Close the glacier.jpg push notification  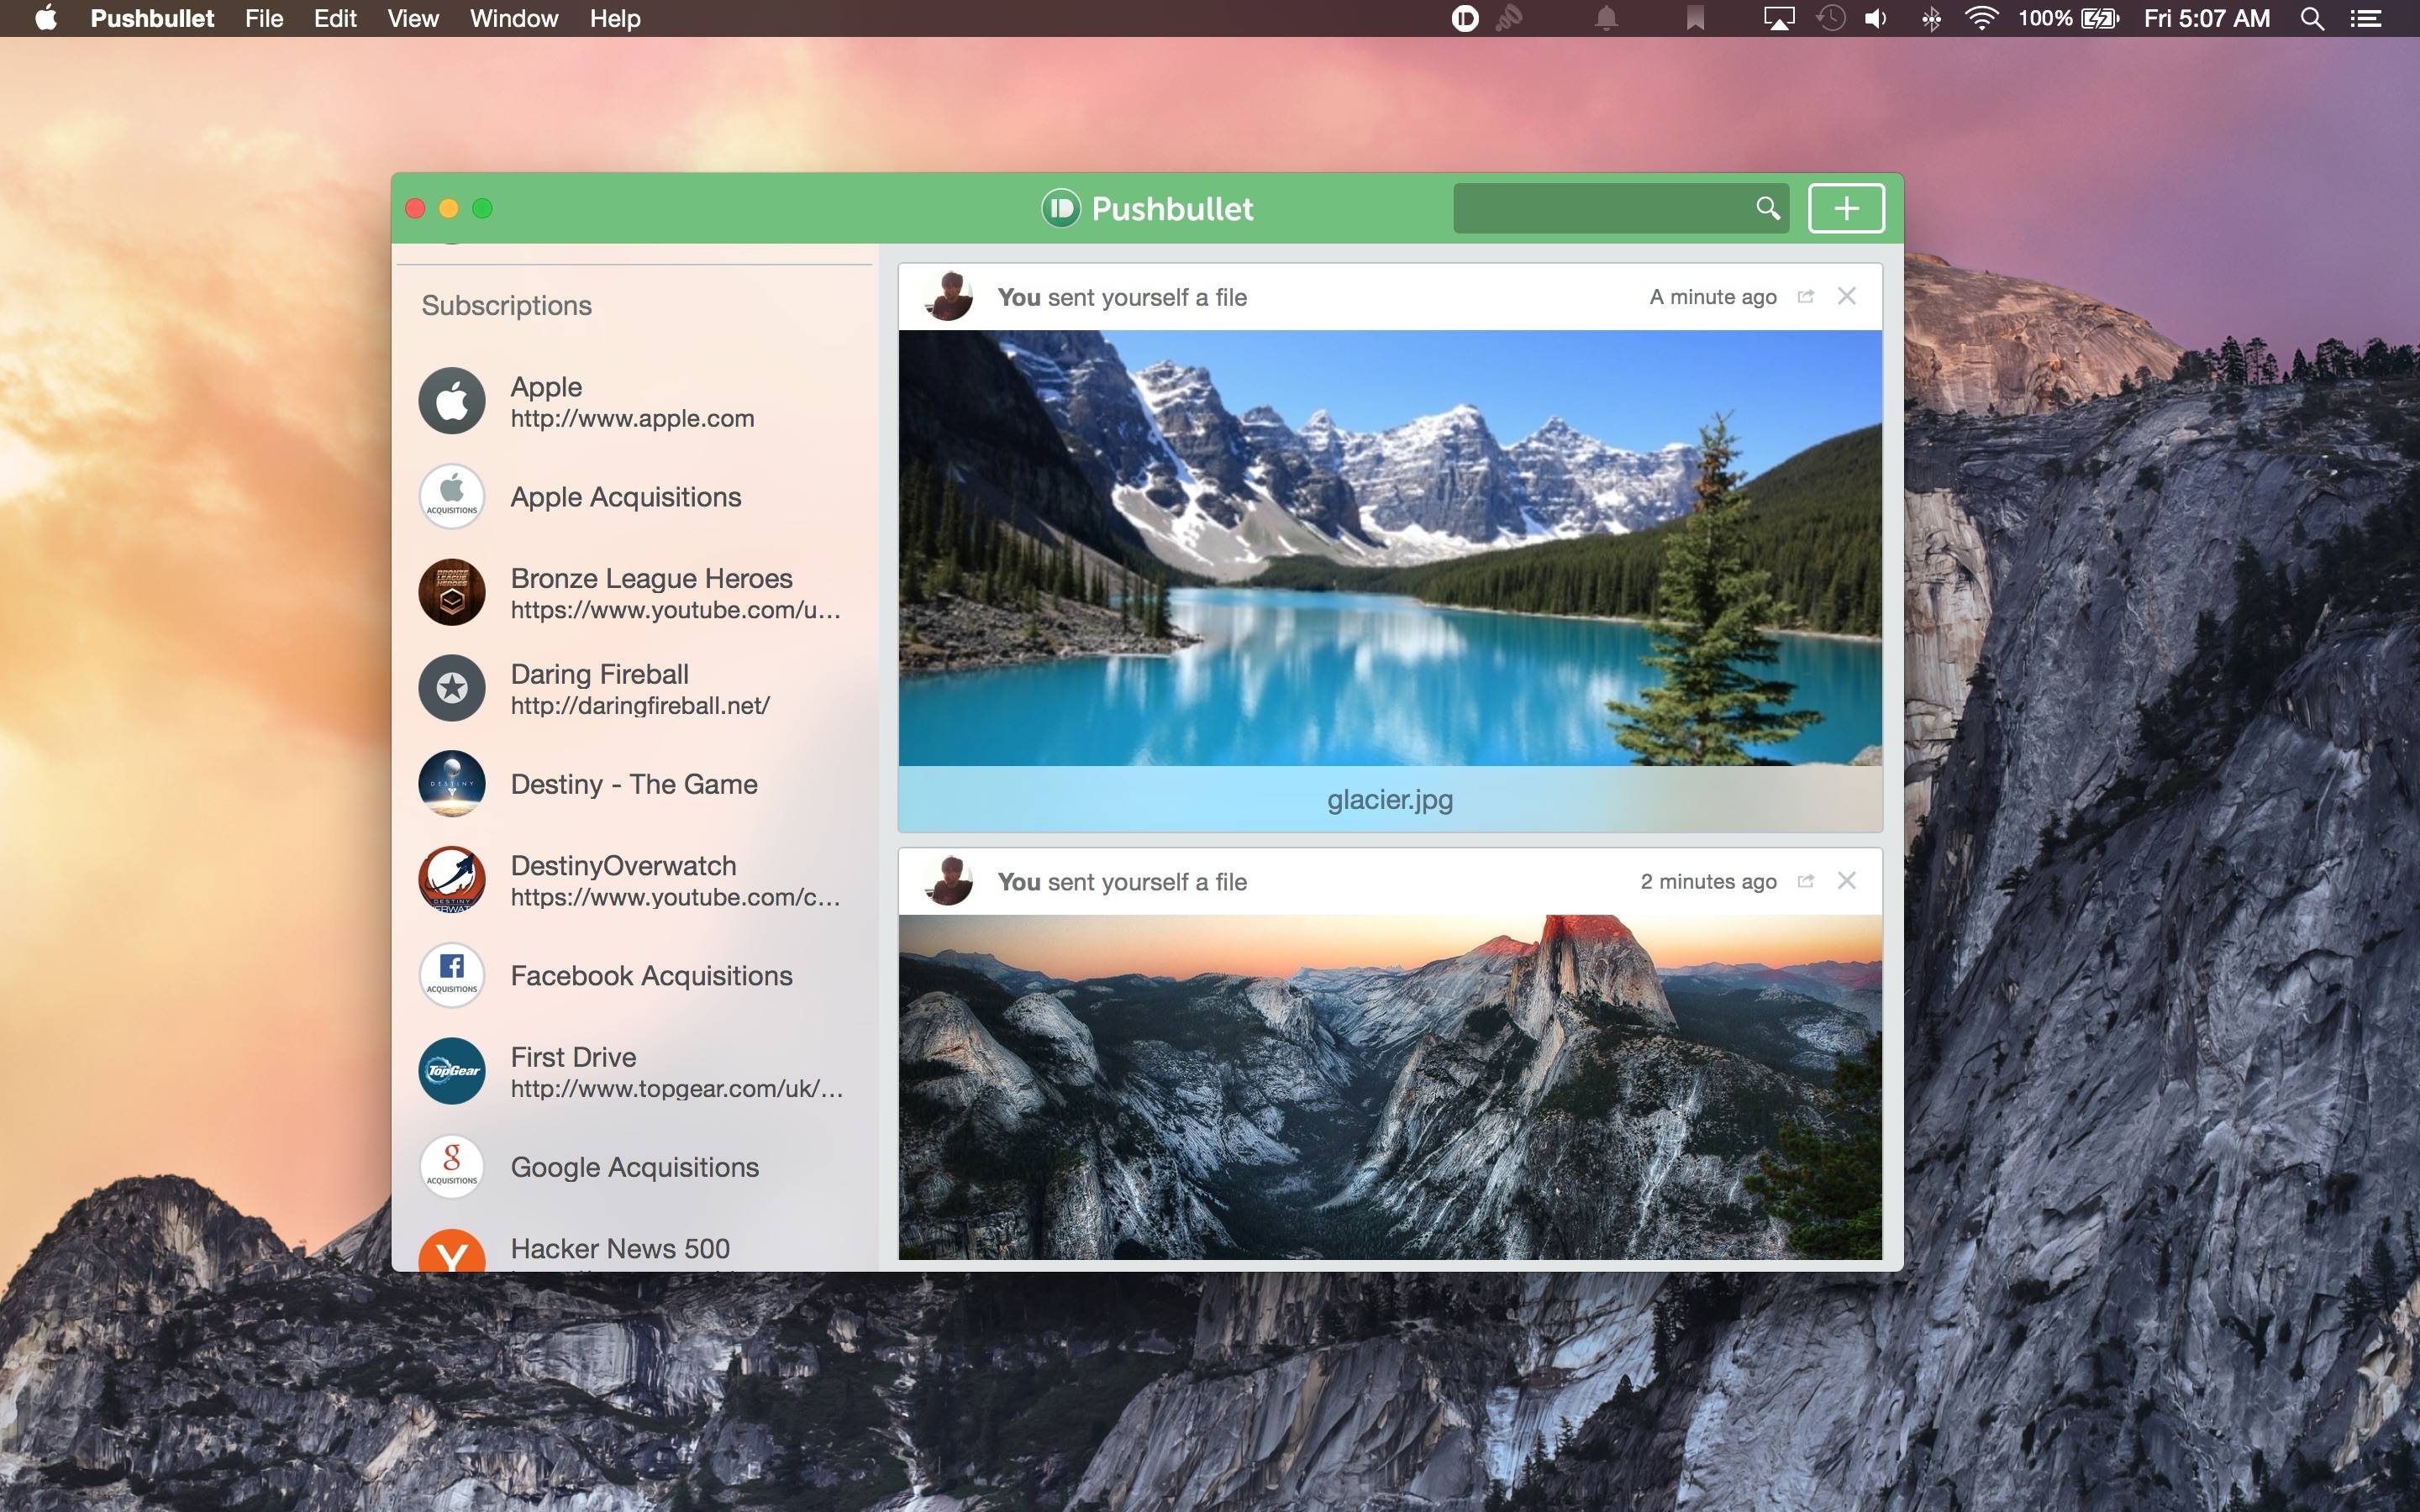1847,294
